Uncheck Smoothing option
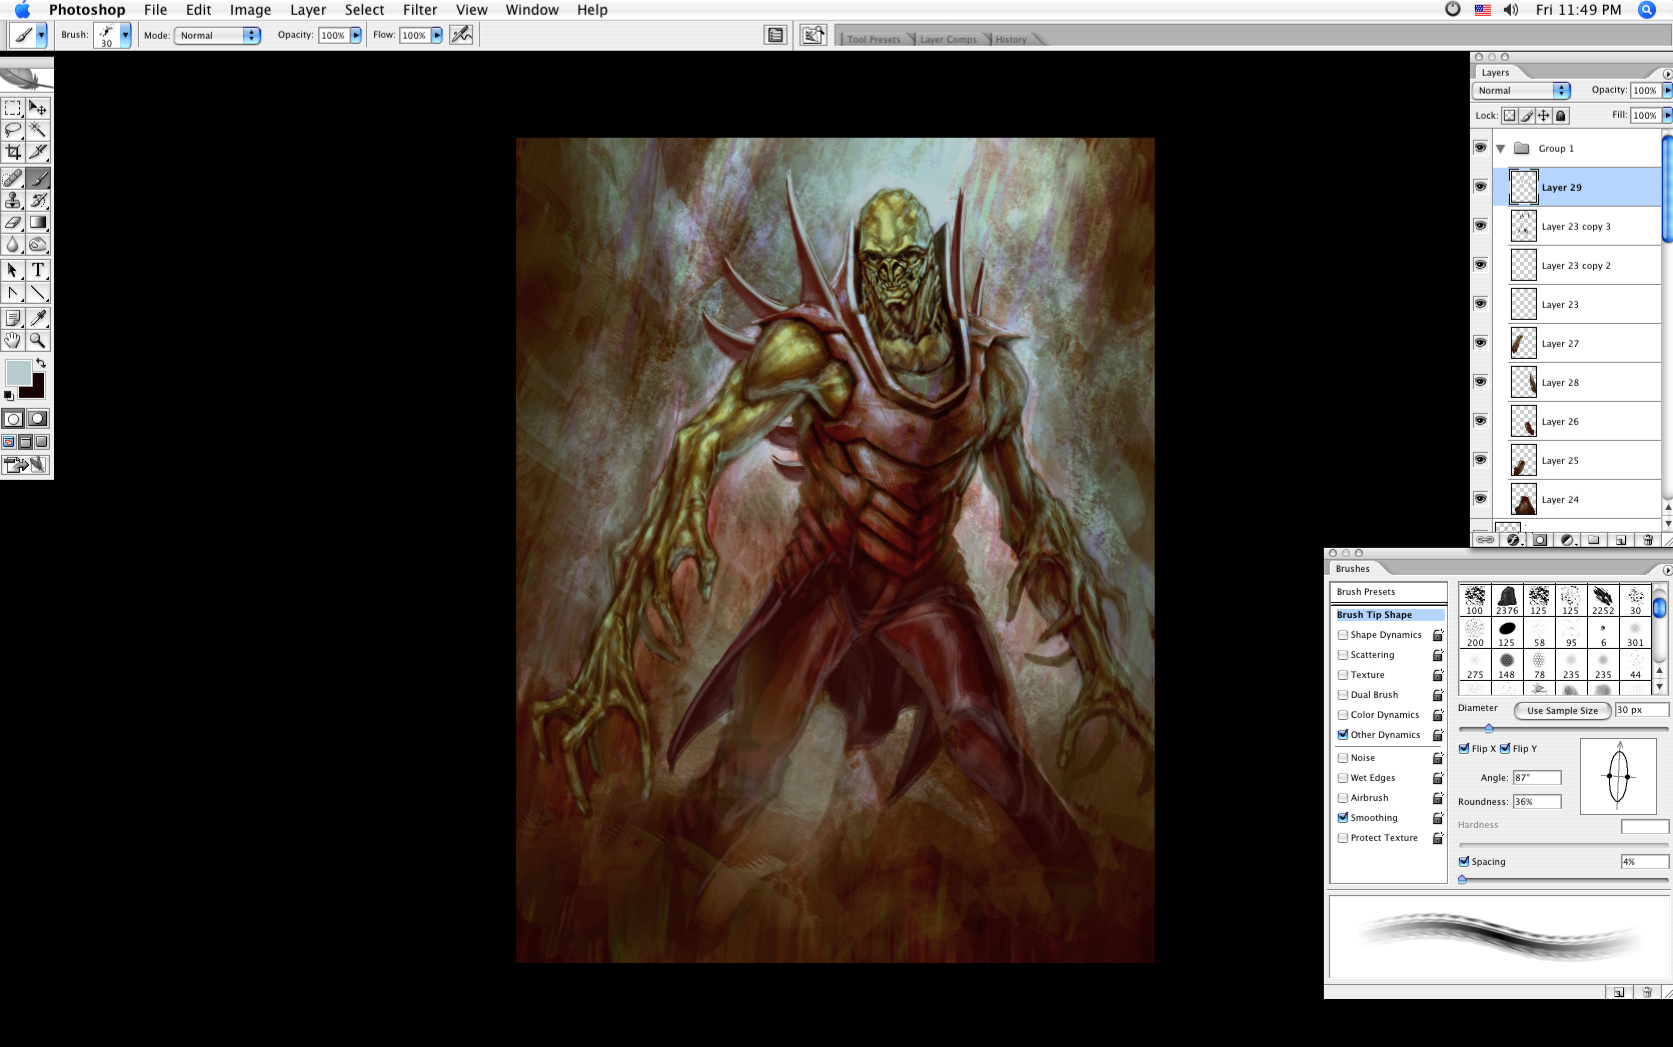The width and height of the screenshot is (1673, 1047). (1343, 818)
